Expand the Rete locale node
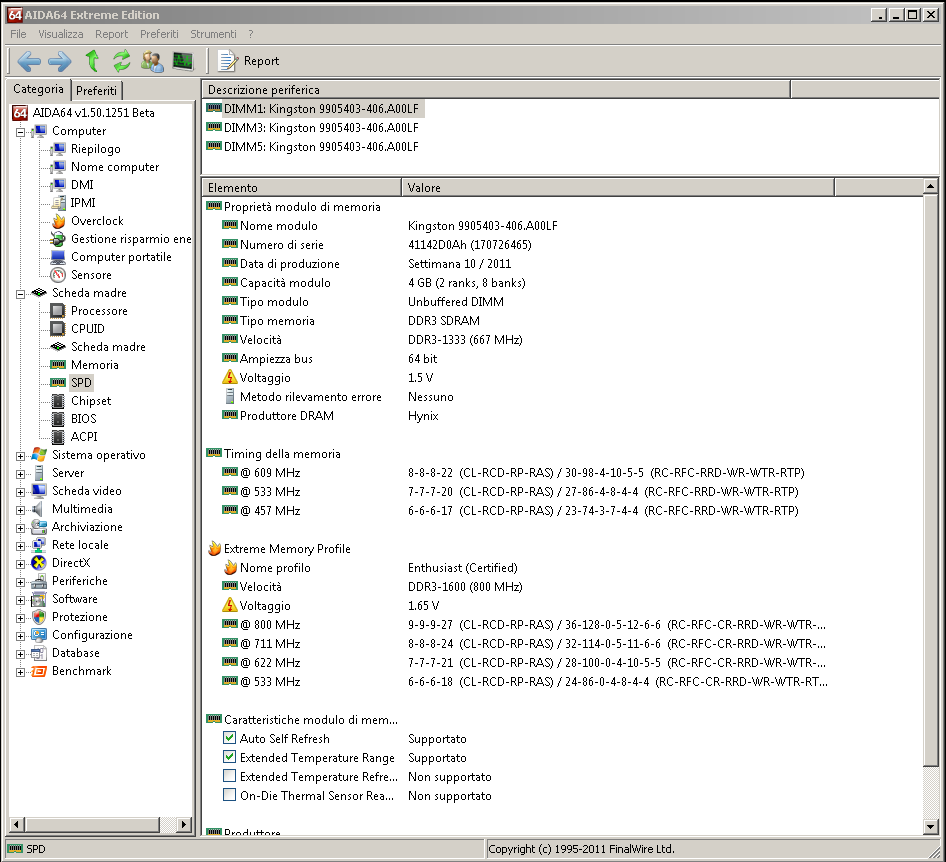 (x=21, y=546)
